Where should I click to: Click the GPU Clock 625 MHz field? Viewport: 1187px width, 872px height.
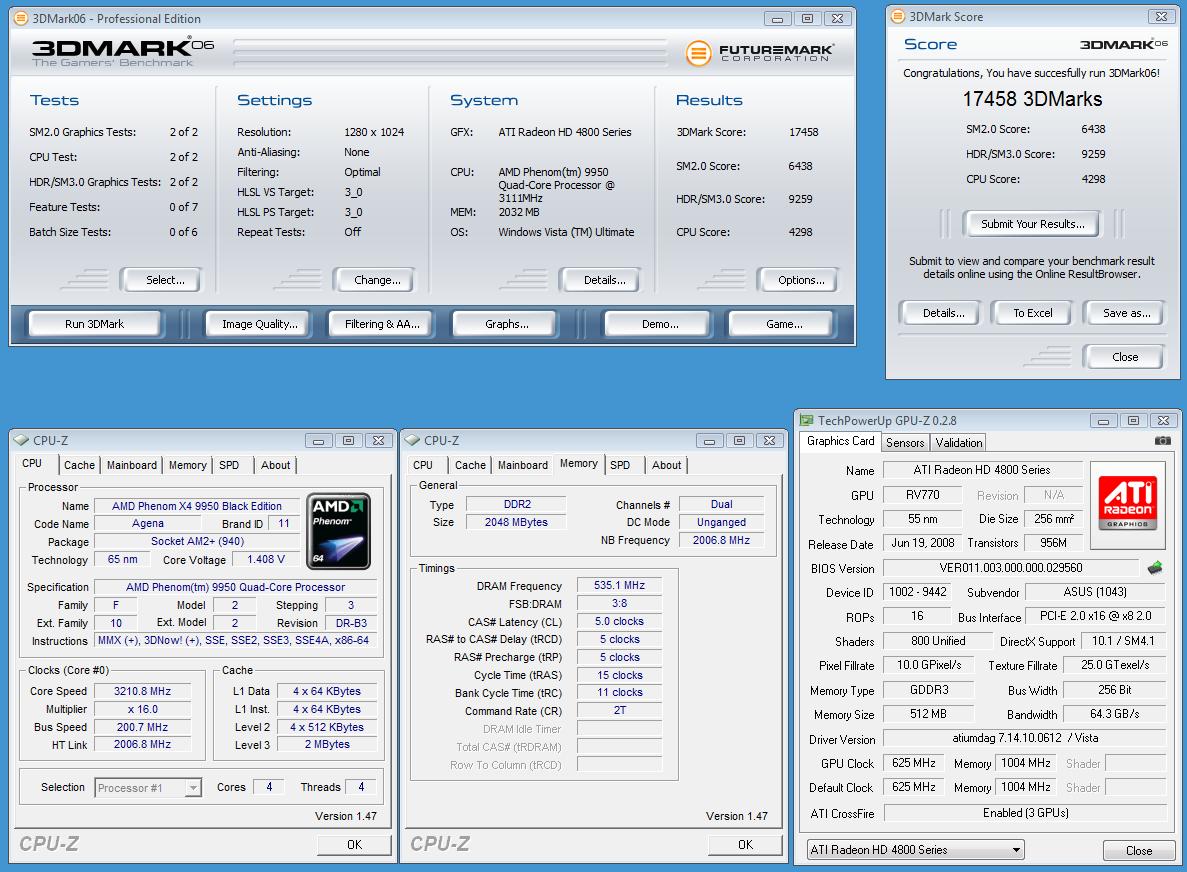[914, 763]
